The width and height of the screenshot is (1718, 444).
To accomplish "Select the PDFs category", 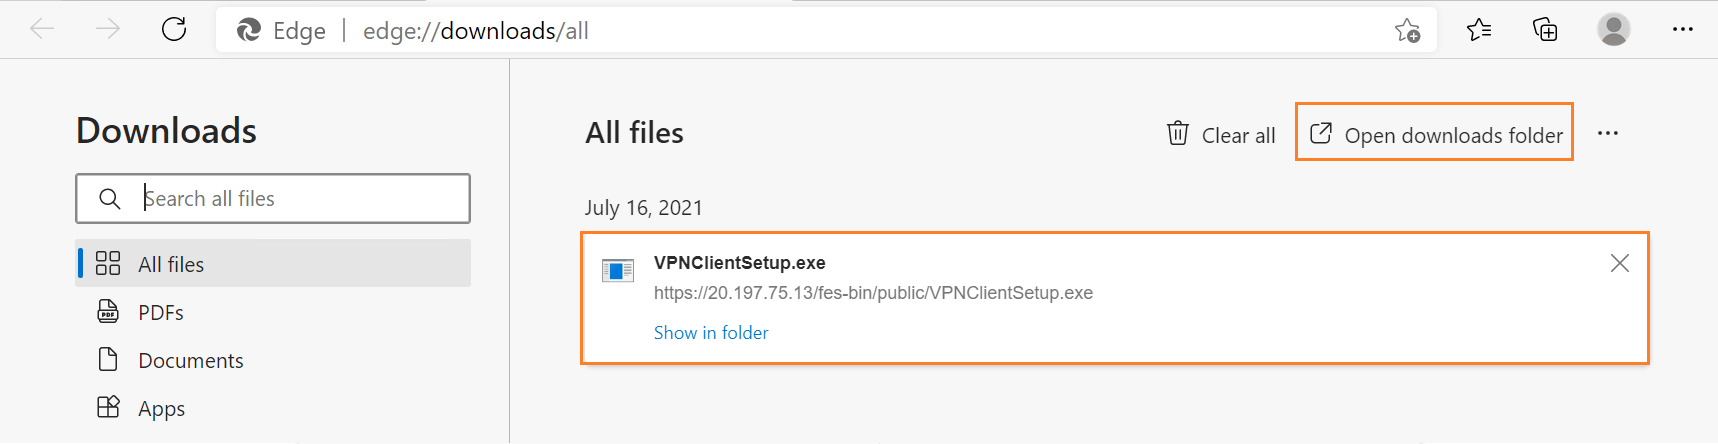I will click(x=273, y=312).
